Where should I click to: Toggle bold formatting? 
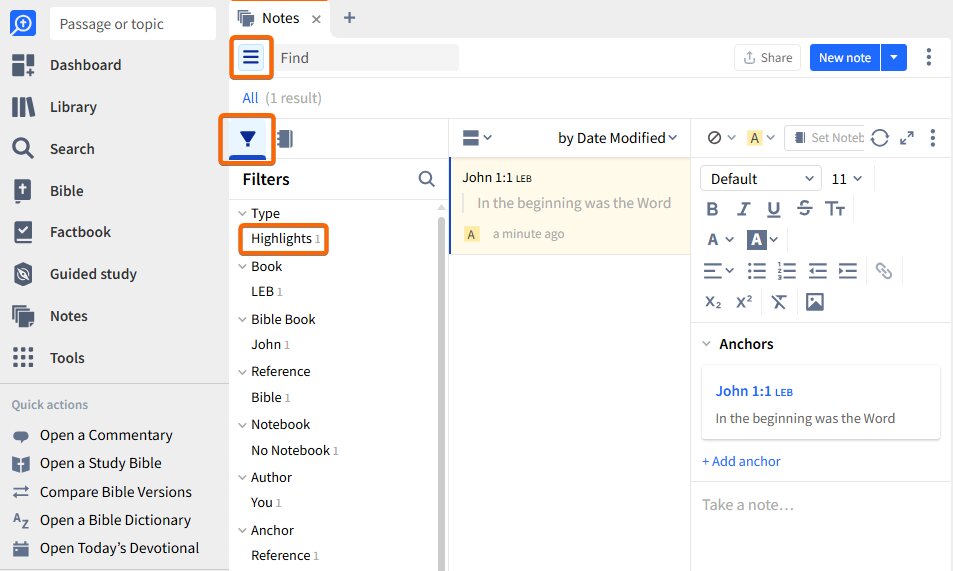click(712, 209)
